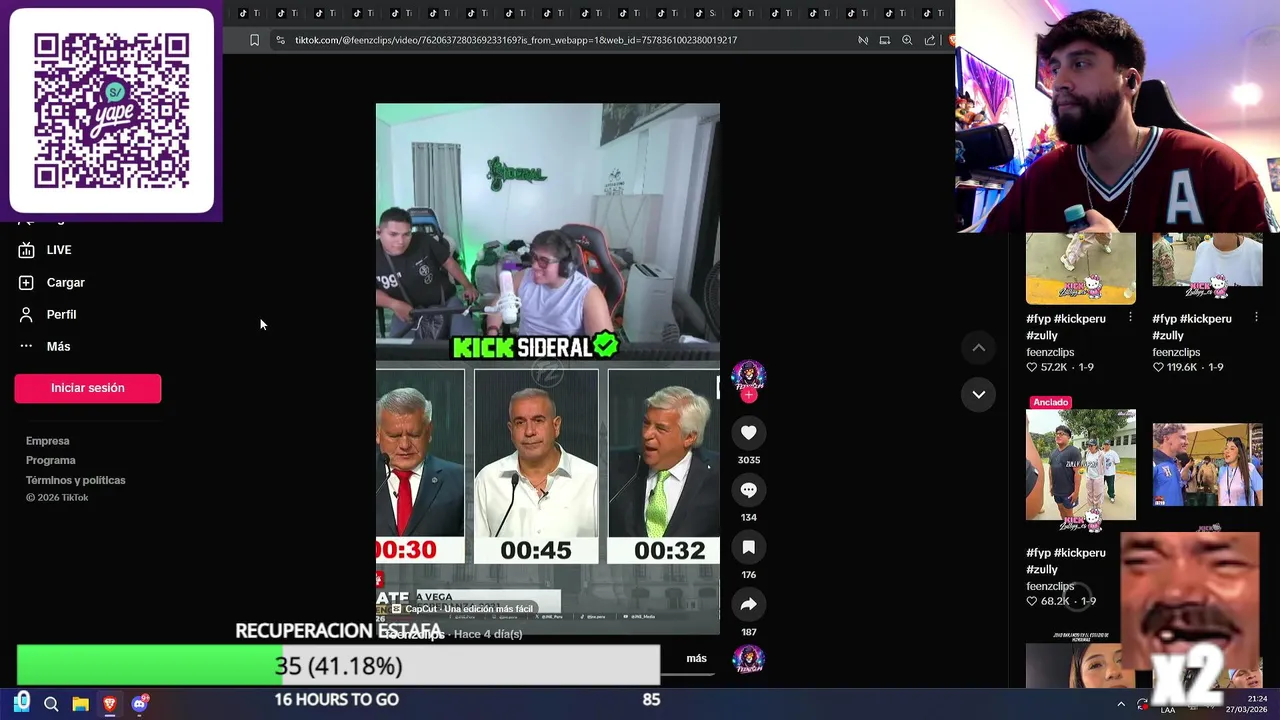Click the 3035 likes count
This screenshot has height=720, width=1280.
tap(749, 460)
